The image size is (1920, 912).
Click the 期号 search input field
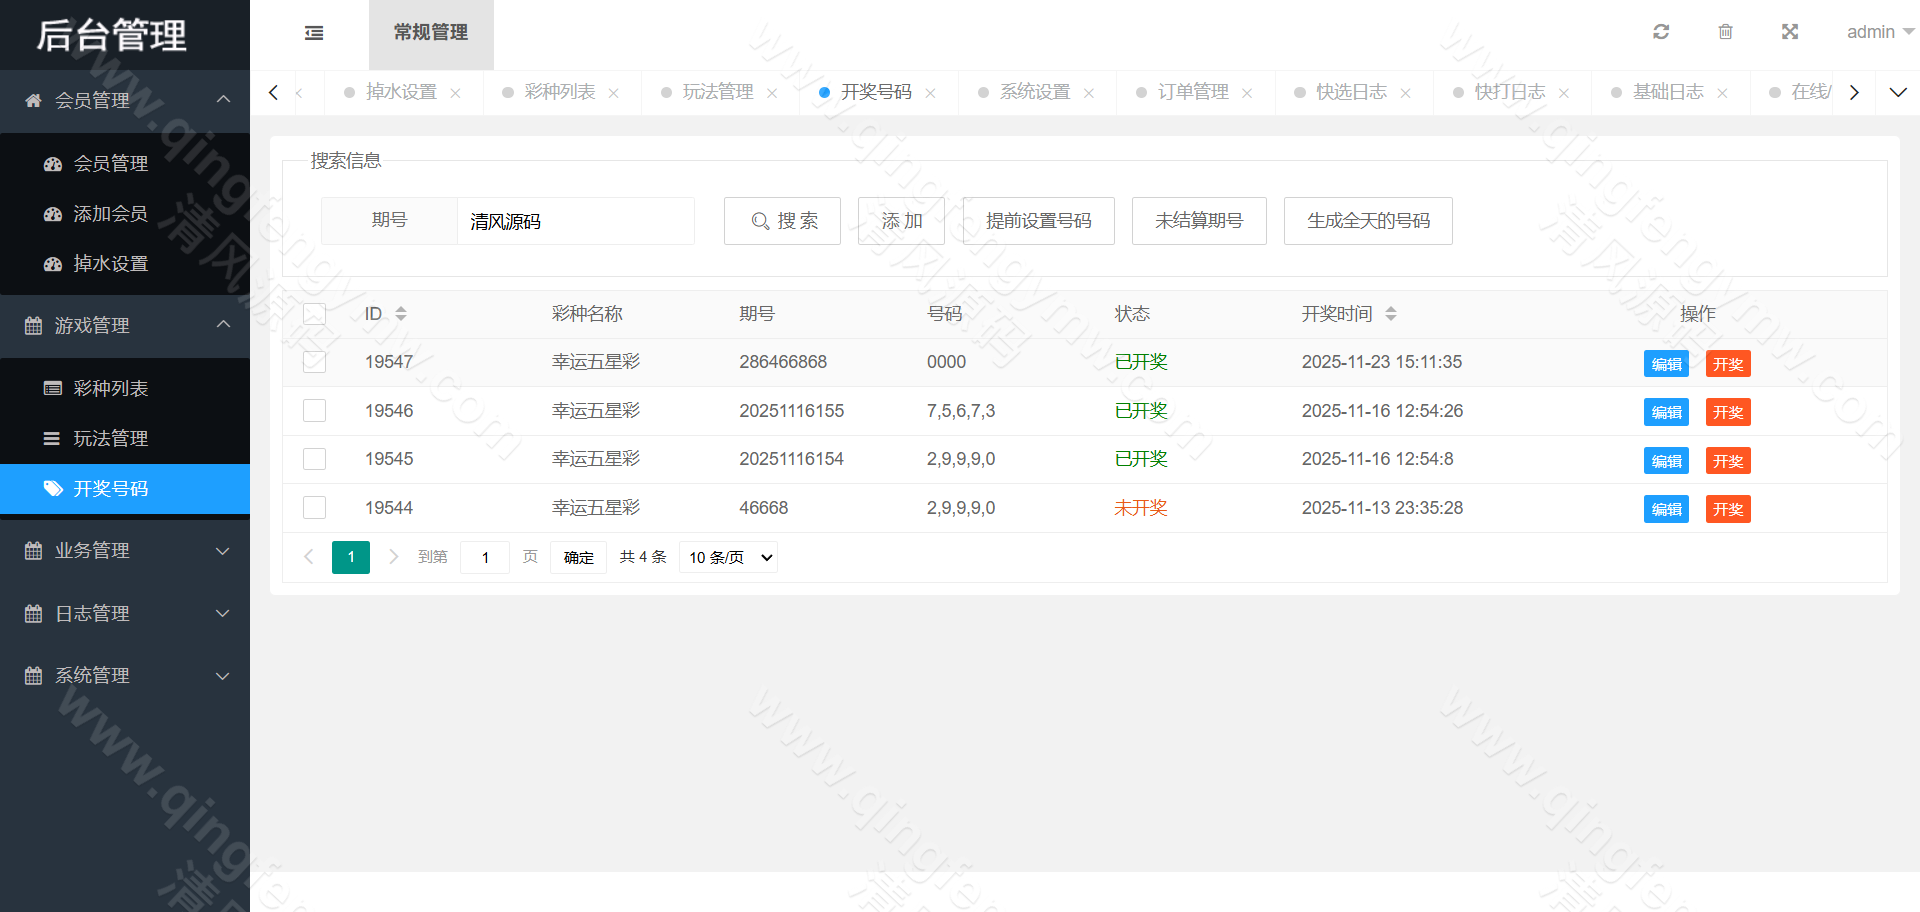pyautogui.click(x=576, y=221)
